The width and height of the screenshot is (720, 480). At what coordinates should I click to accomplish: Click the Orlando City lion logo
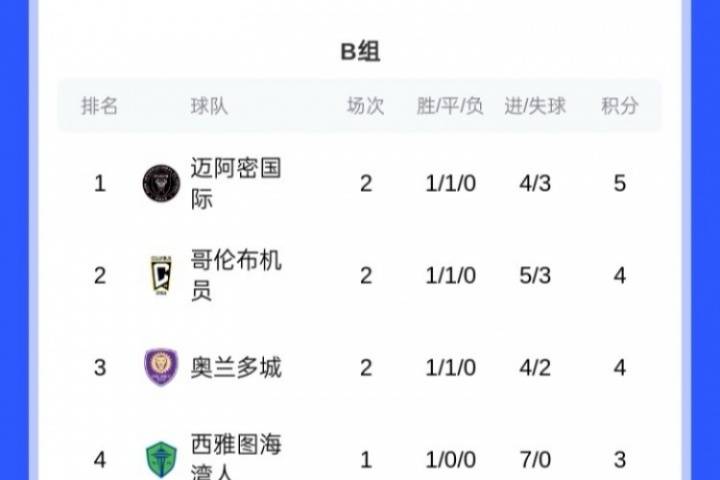[161, 367]
